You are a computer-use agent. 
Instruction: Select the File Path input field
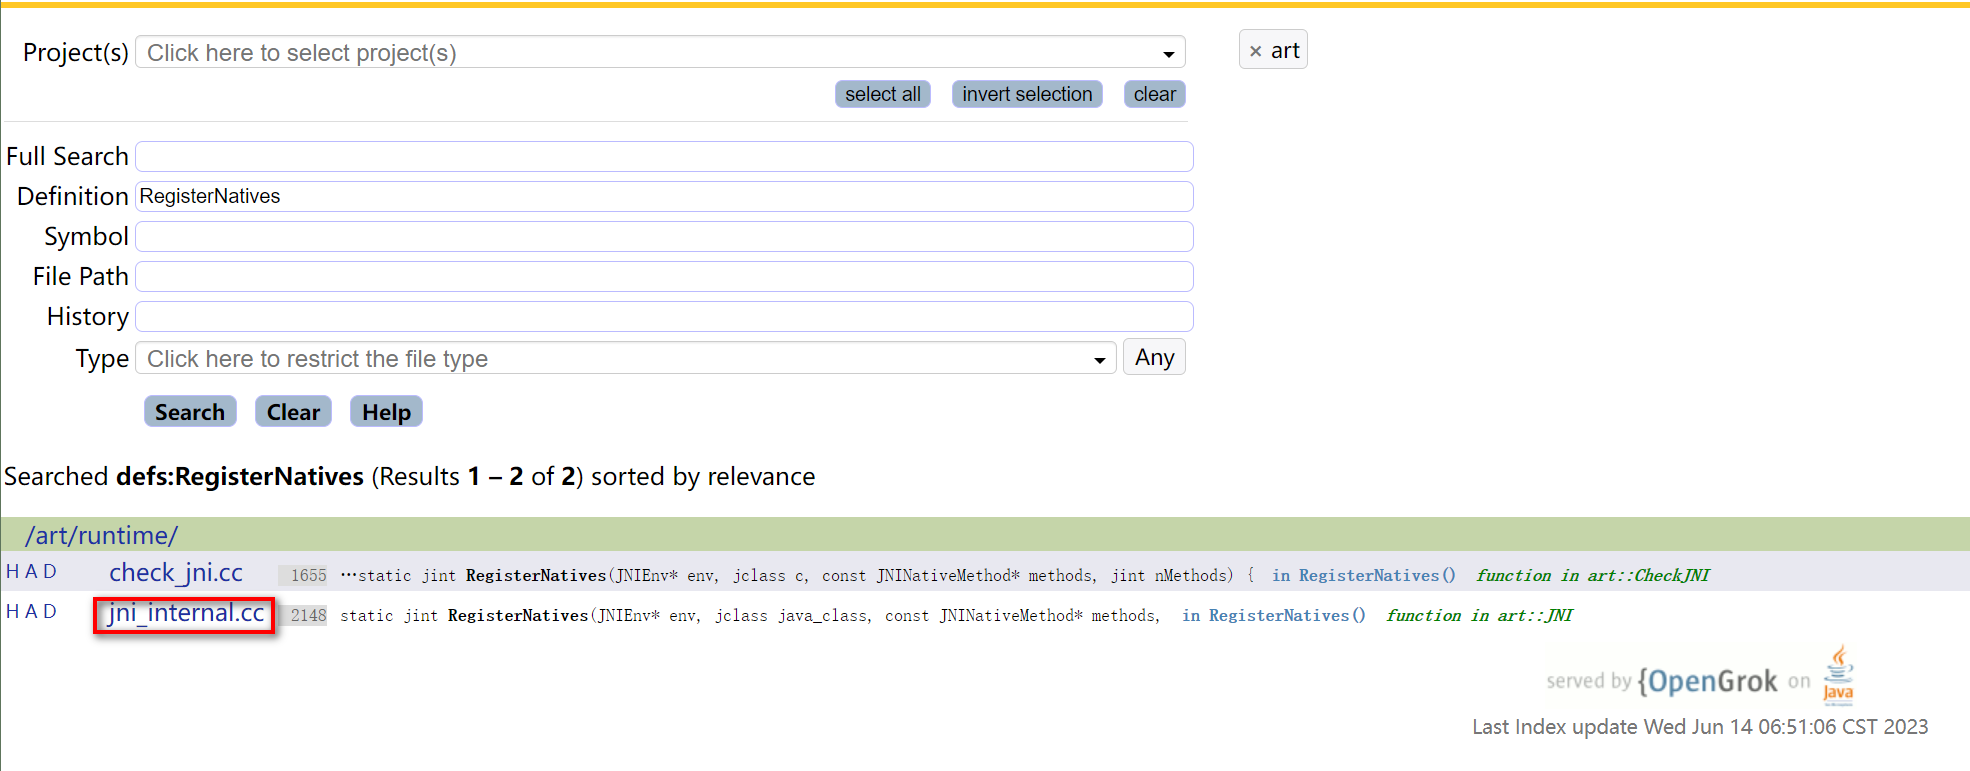[664, 277]
